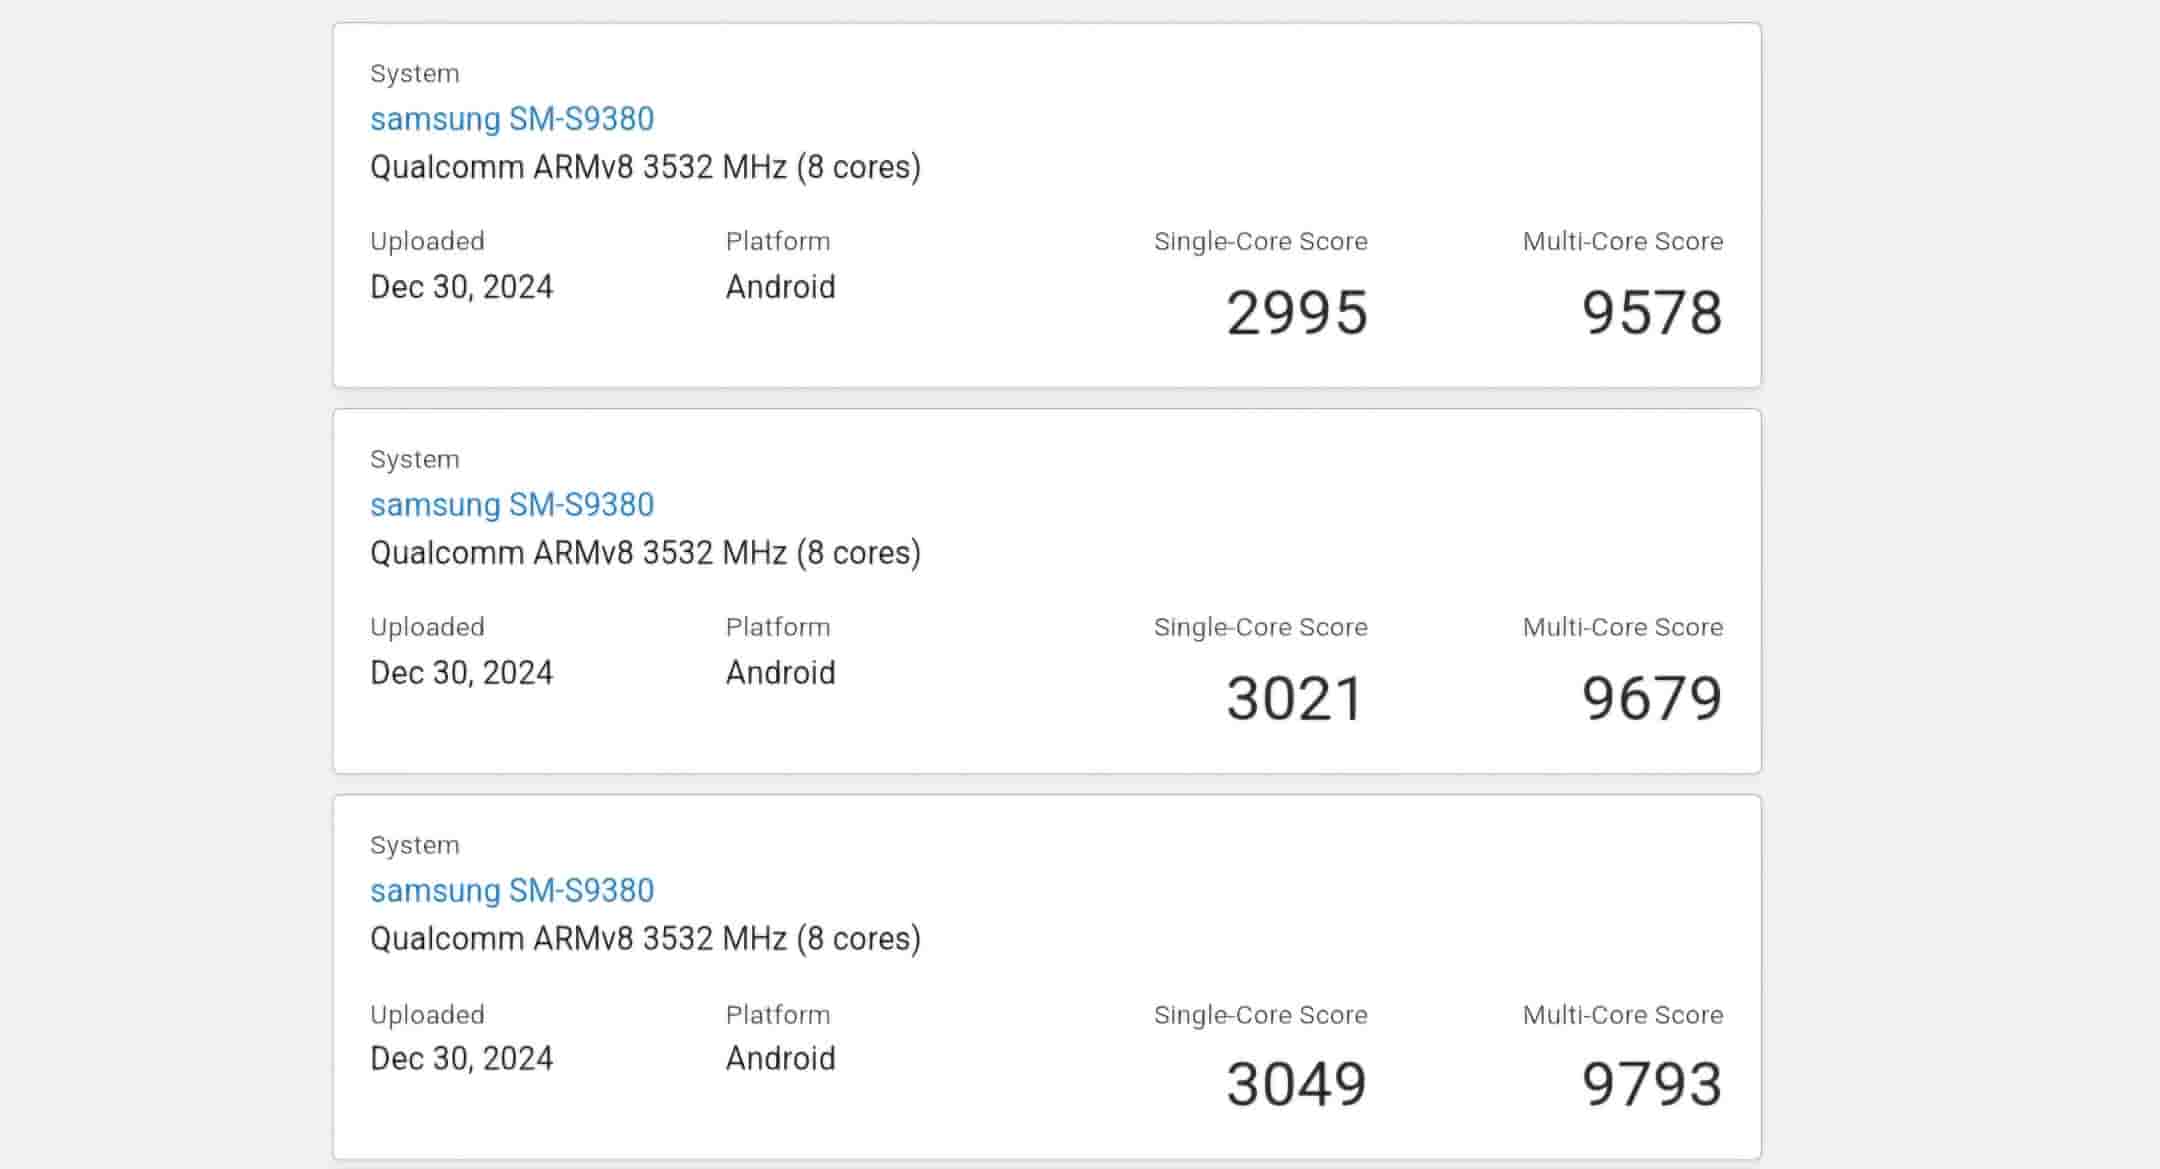
Task: Open the samsung SM-S9380 link scoring 3049
Action: click(x=511, y=891)
